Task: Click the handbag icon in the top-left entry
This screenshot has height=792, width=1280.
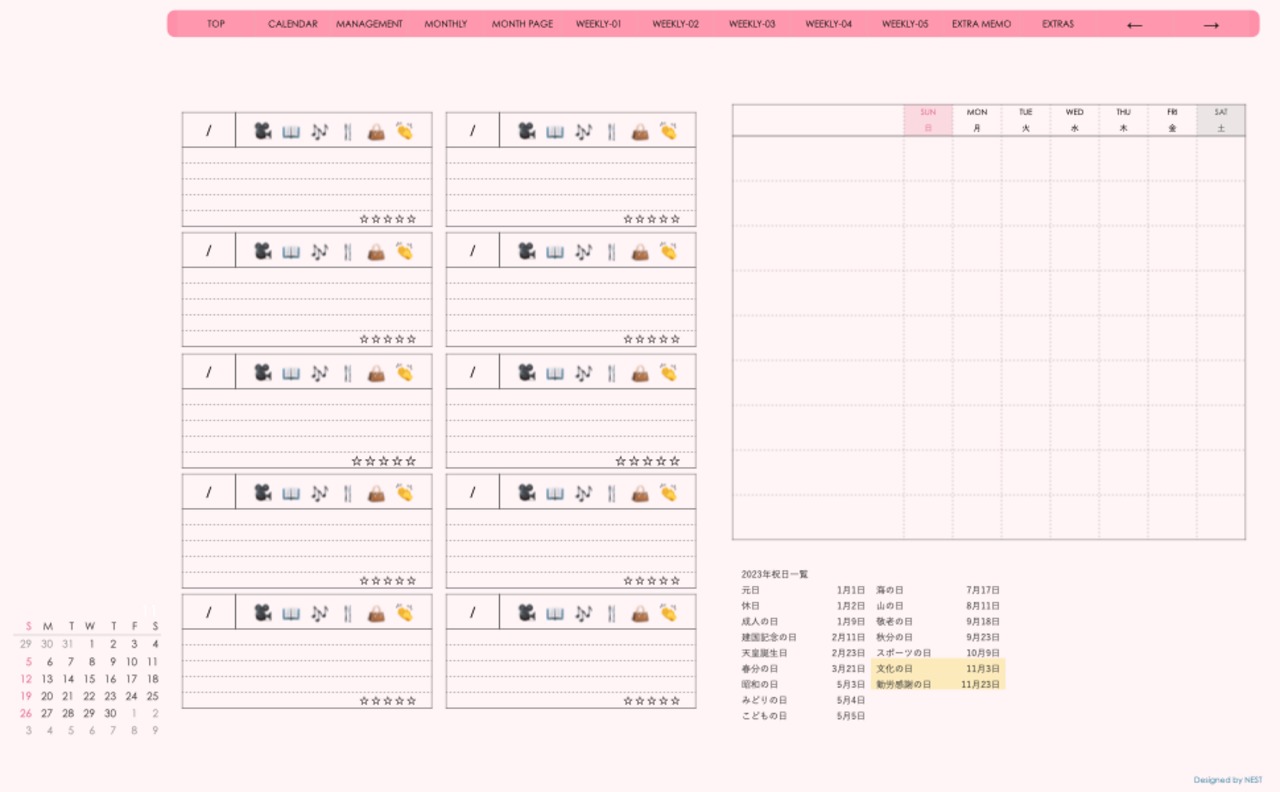Action: pos(376,131)
